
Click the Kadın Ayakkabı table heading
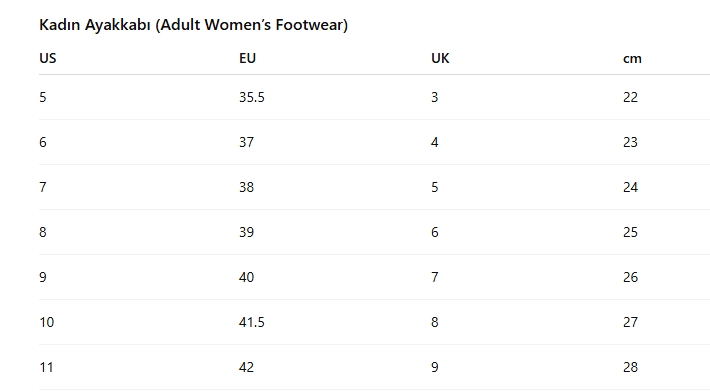point(193,25)
